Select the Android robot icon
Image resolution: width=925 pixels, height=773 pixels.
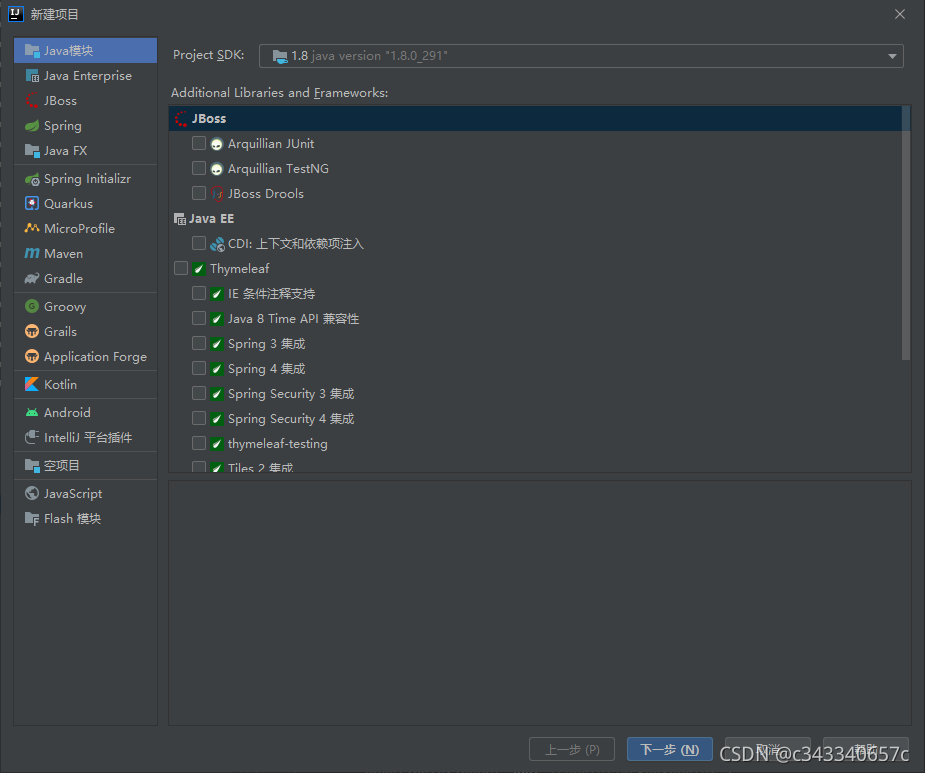tap(32, 412)
